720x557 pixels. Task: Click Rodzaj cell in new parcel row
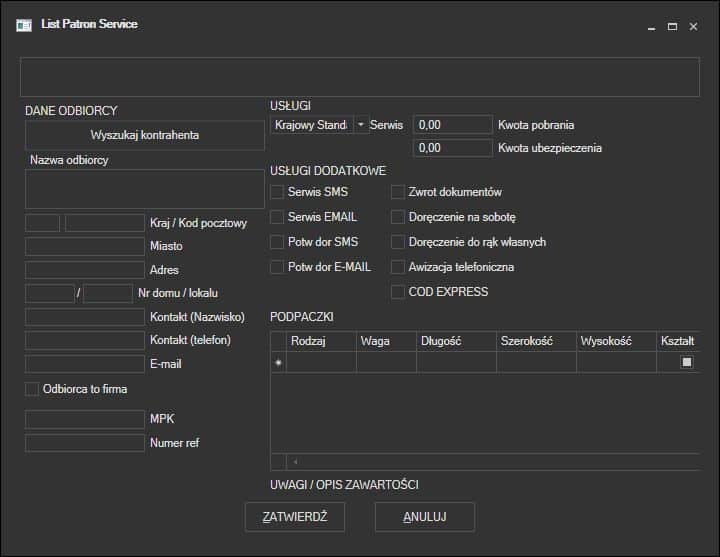click(x=321, y=362)
